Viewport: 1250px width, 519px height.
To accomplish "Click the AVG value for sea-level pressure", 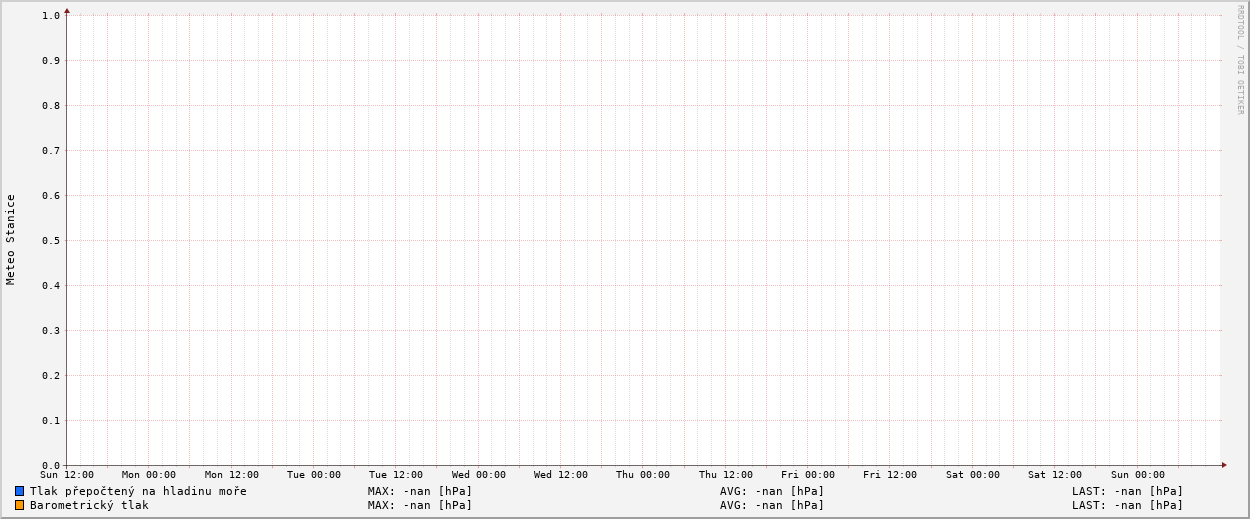I will 772,491.
